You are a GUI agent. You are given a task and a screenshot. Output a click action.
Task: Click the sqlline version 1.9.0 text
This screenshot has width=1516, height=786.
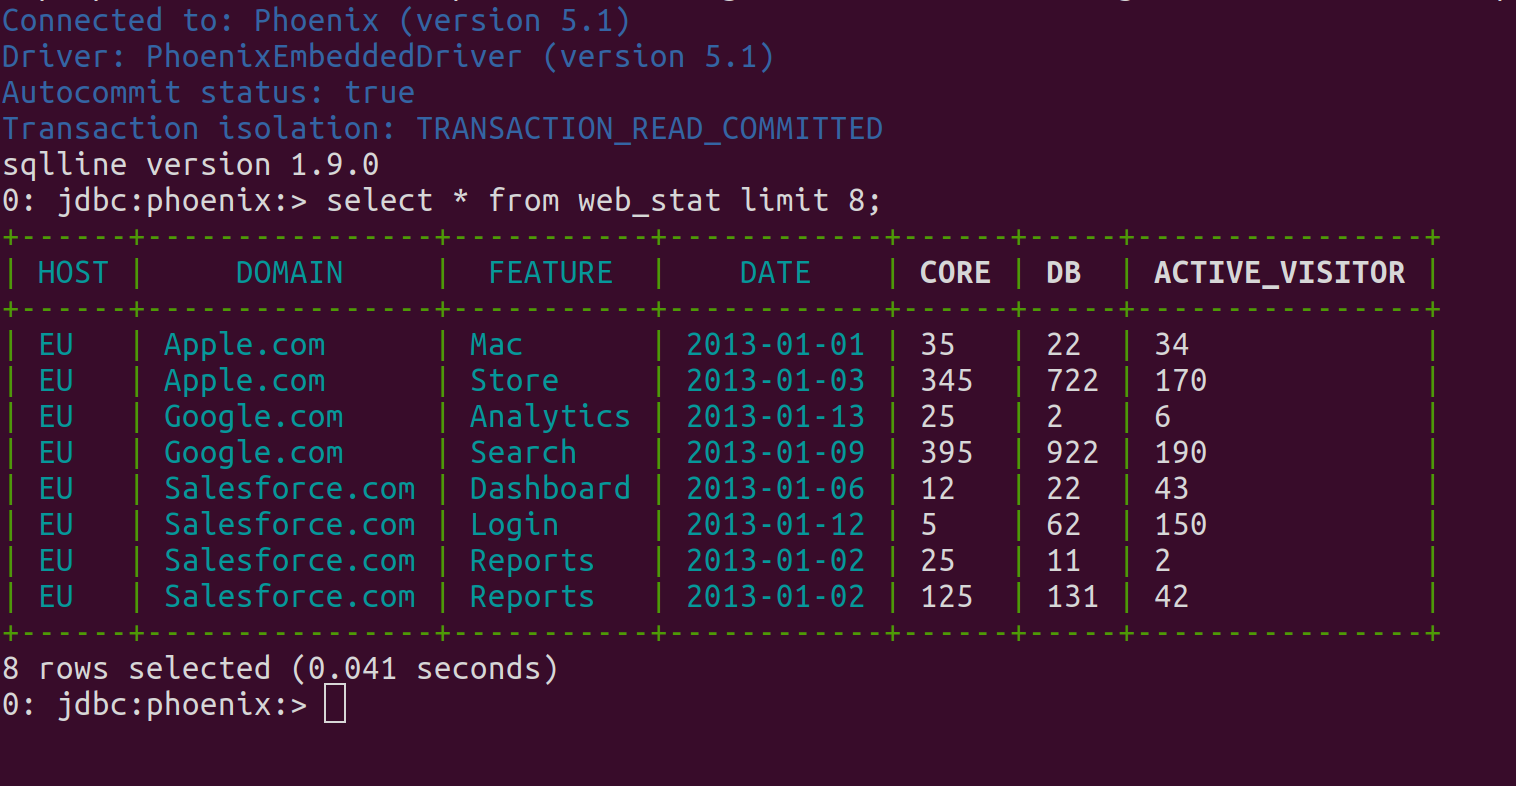click(x=190, y=165)
